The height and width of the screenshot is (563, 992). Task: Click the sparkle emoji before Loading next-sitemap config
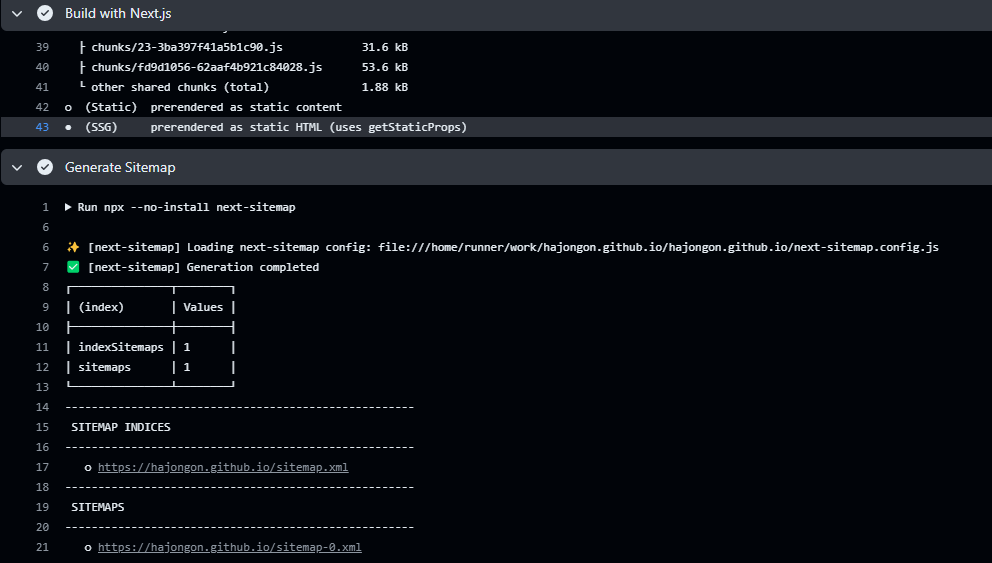click(x=73, y=247)
